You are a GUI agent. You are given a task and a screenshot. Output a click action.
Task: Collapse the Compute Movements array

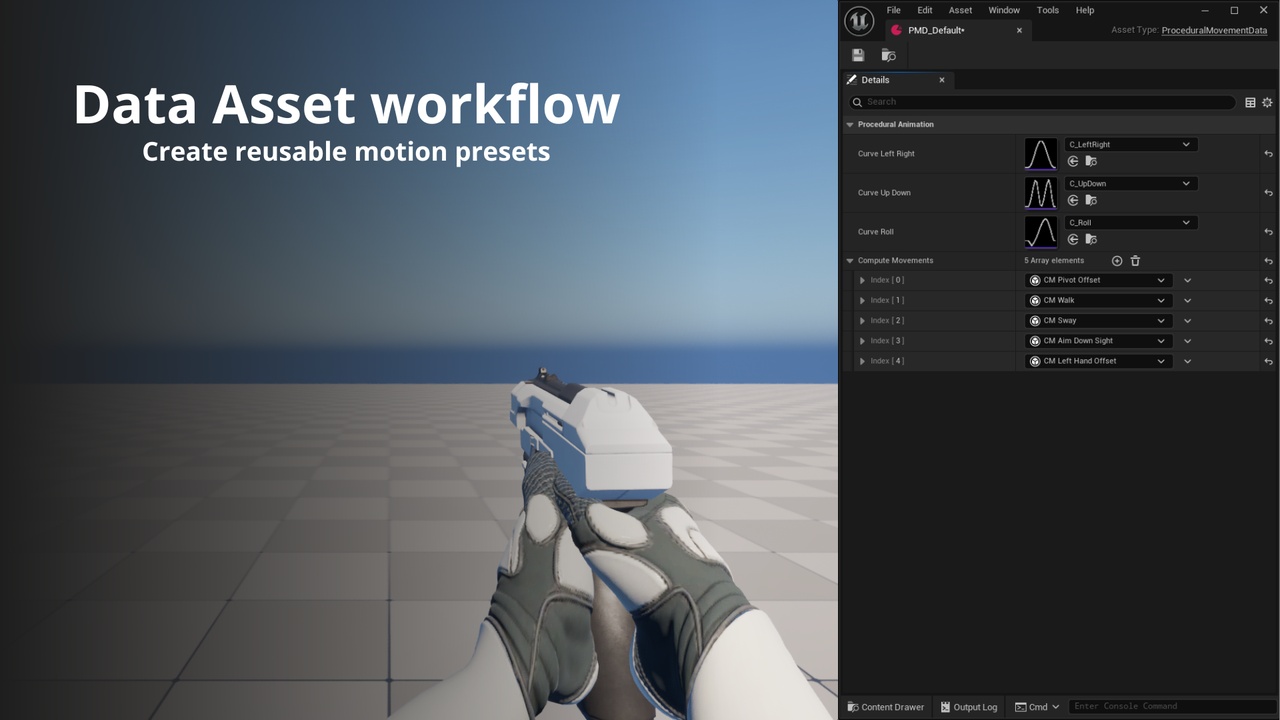[x=850, y=261]
